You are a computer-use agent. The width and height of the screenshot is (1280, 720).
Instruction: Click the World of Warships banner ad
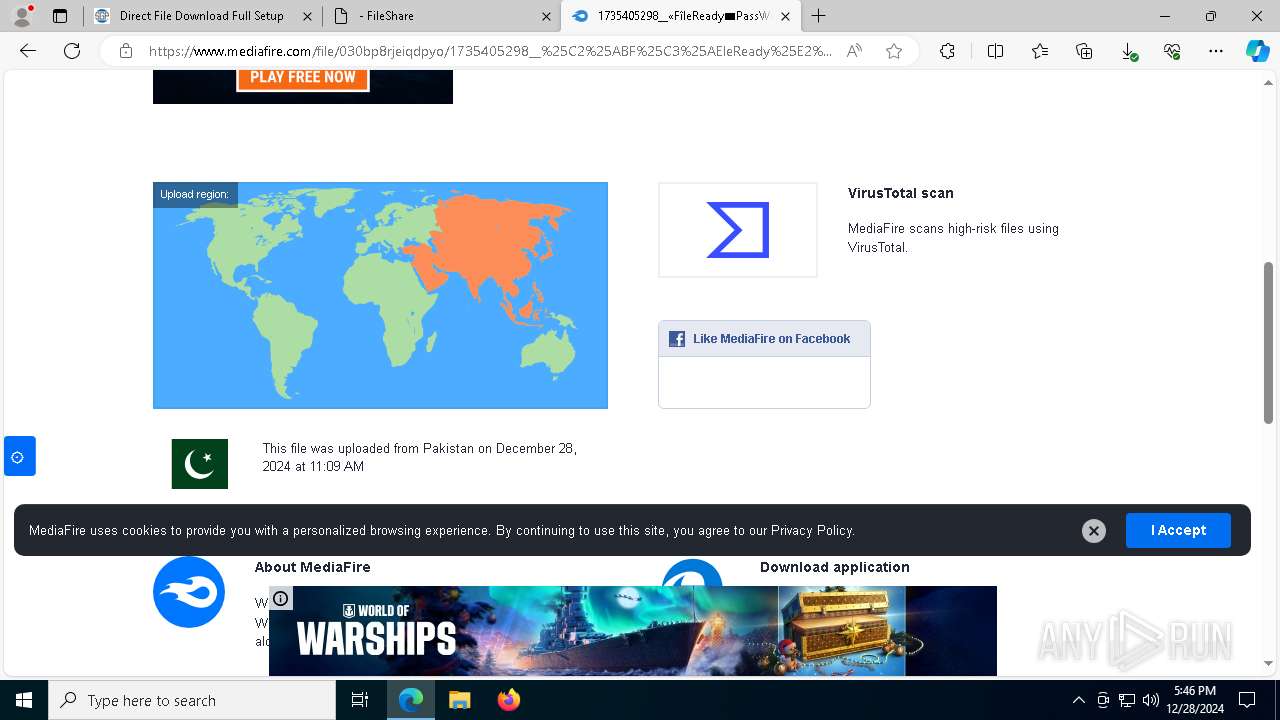(633, 631)
